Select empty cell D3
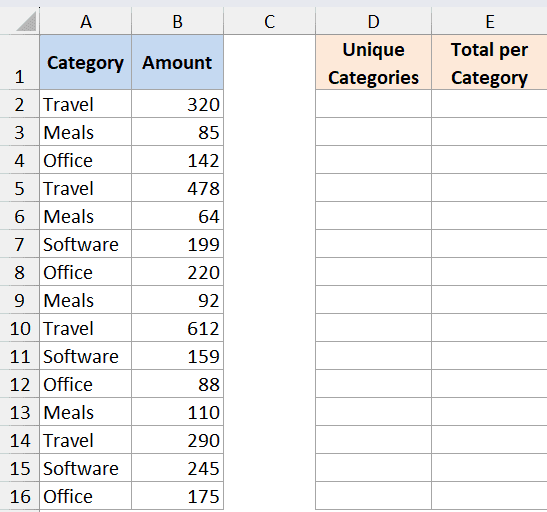The height and width of the screenshot is (512, 547). (x=373, y=132)
